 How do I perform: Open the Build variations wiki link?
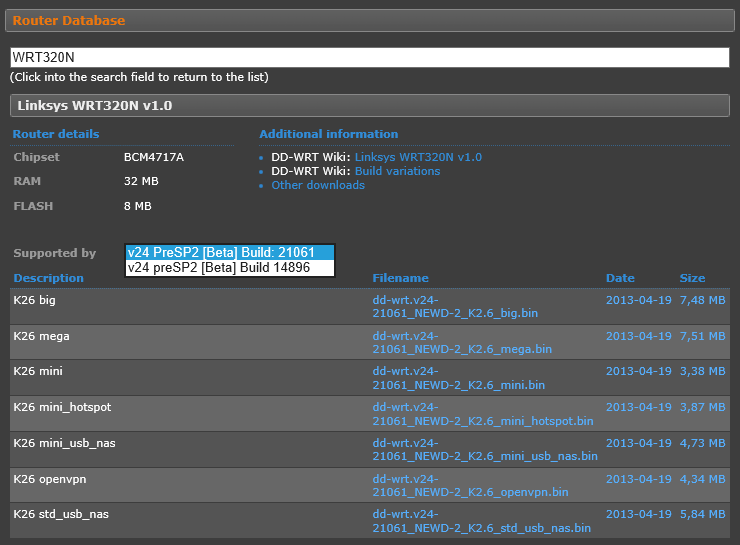pos(397,171)
